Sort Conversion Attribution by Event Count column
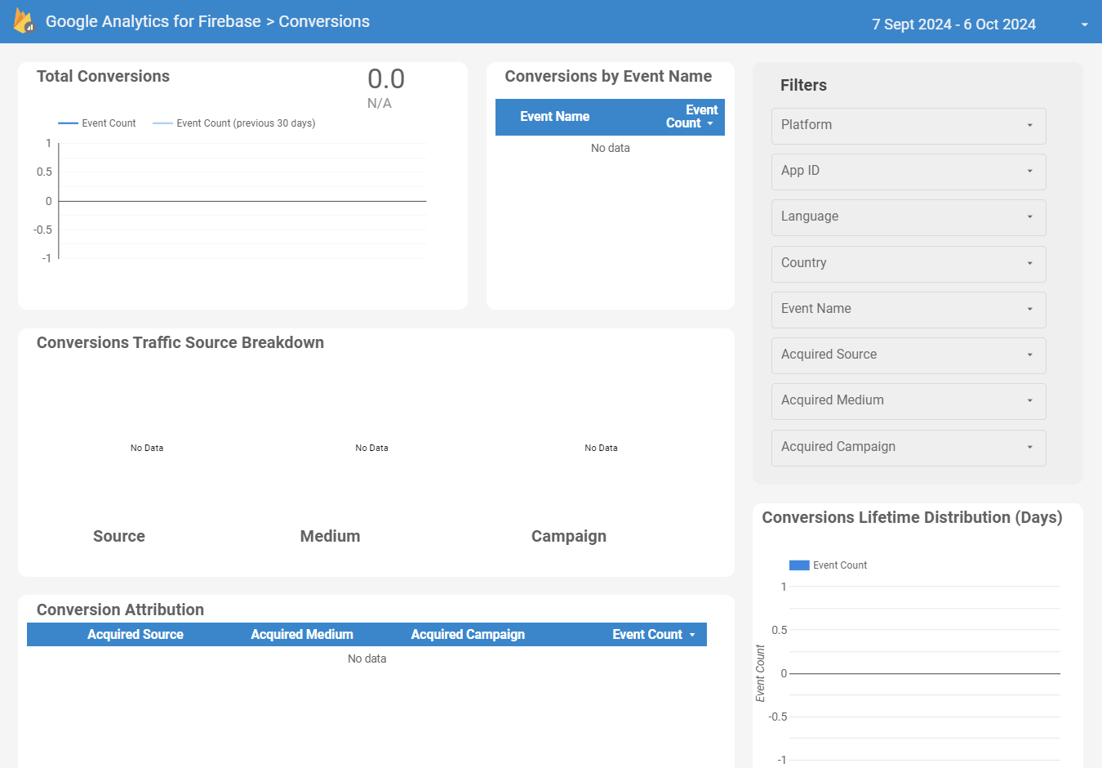 pos(647,634)
